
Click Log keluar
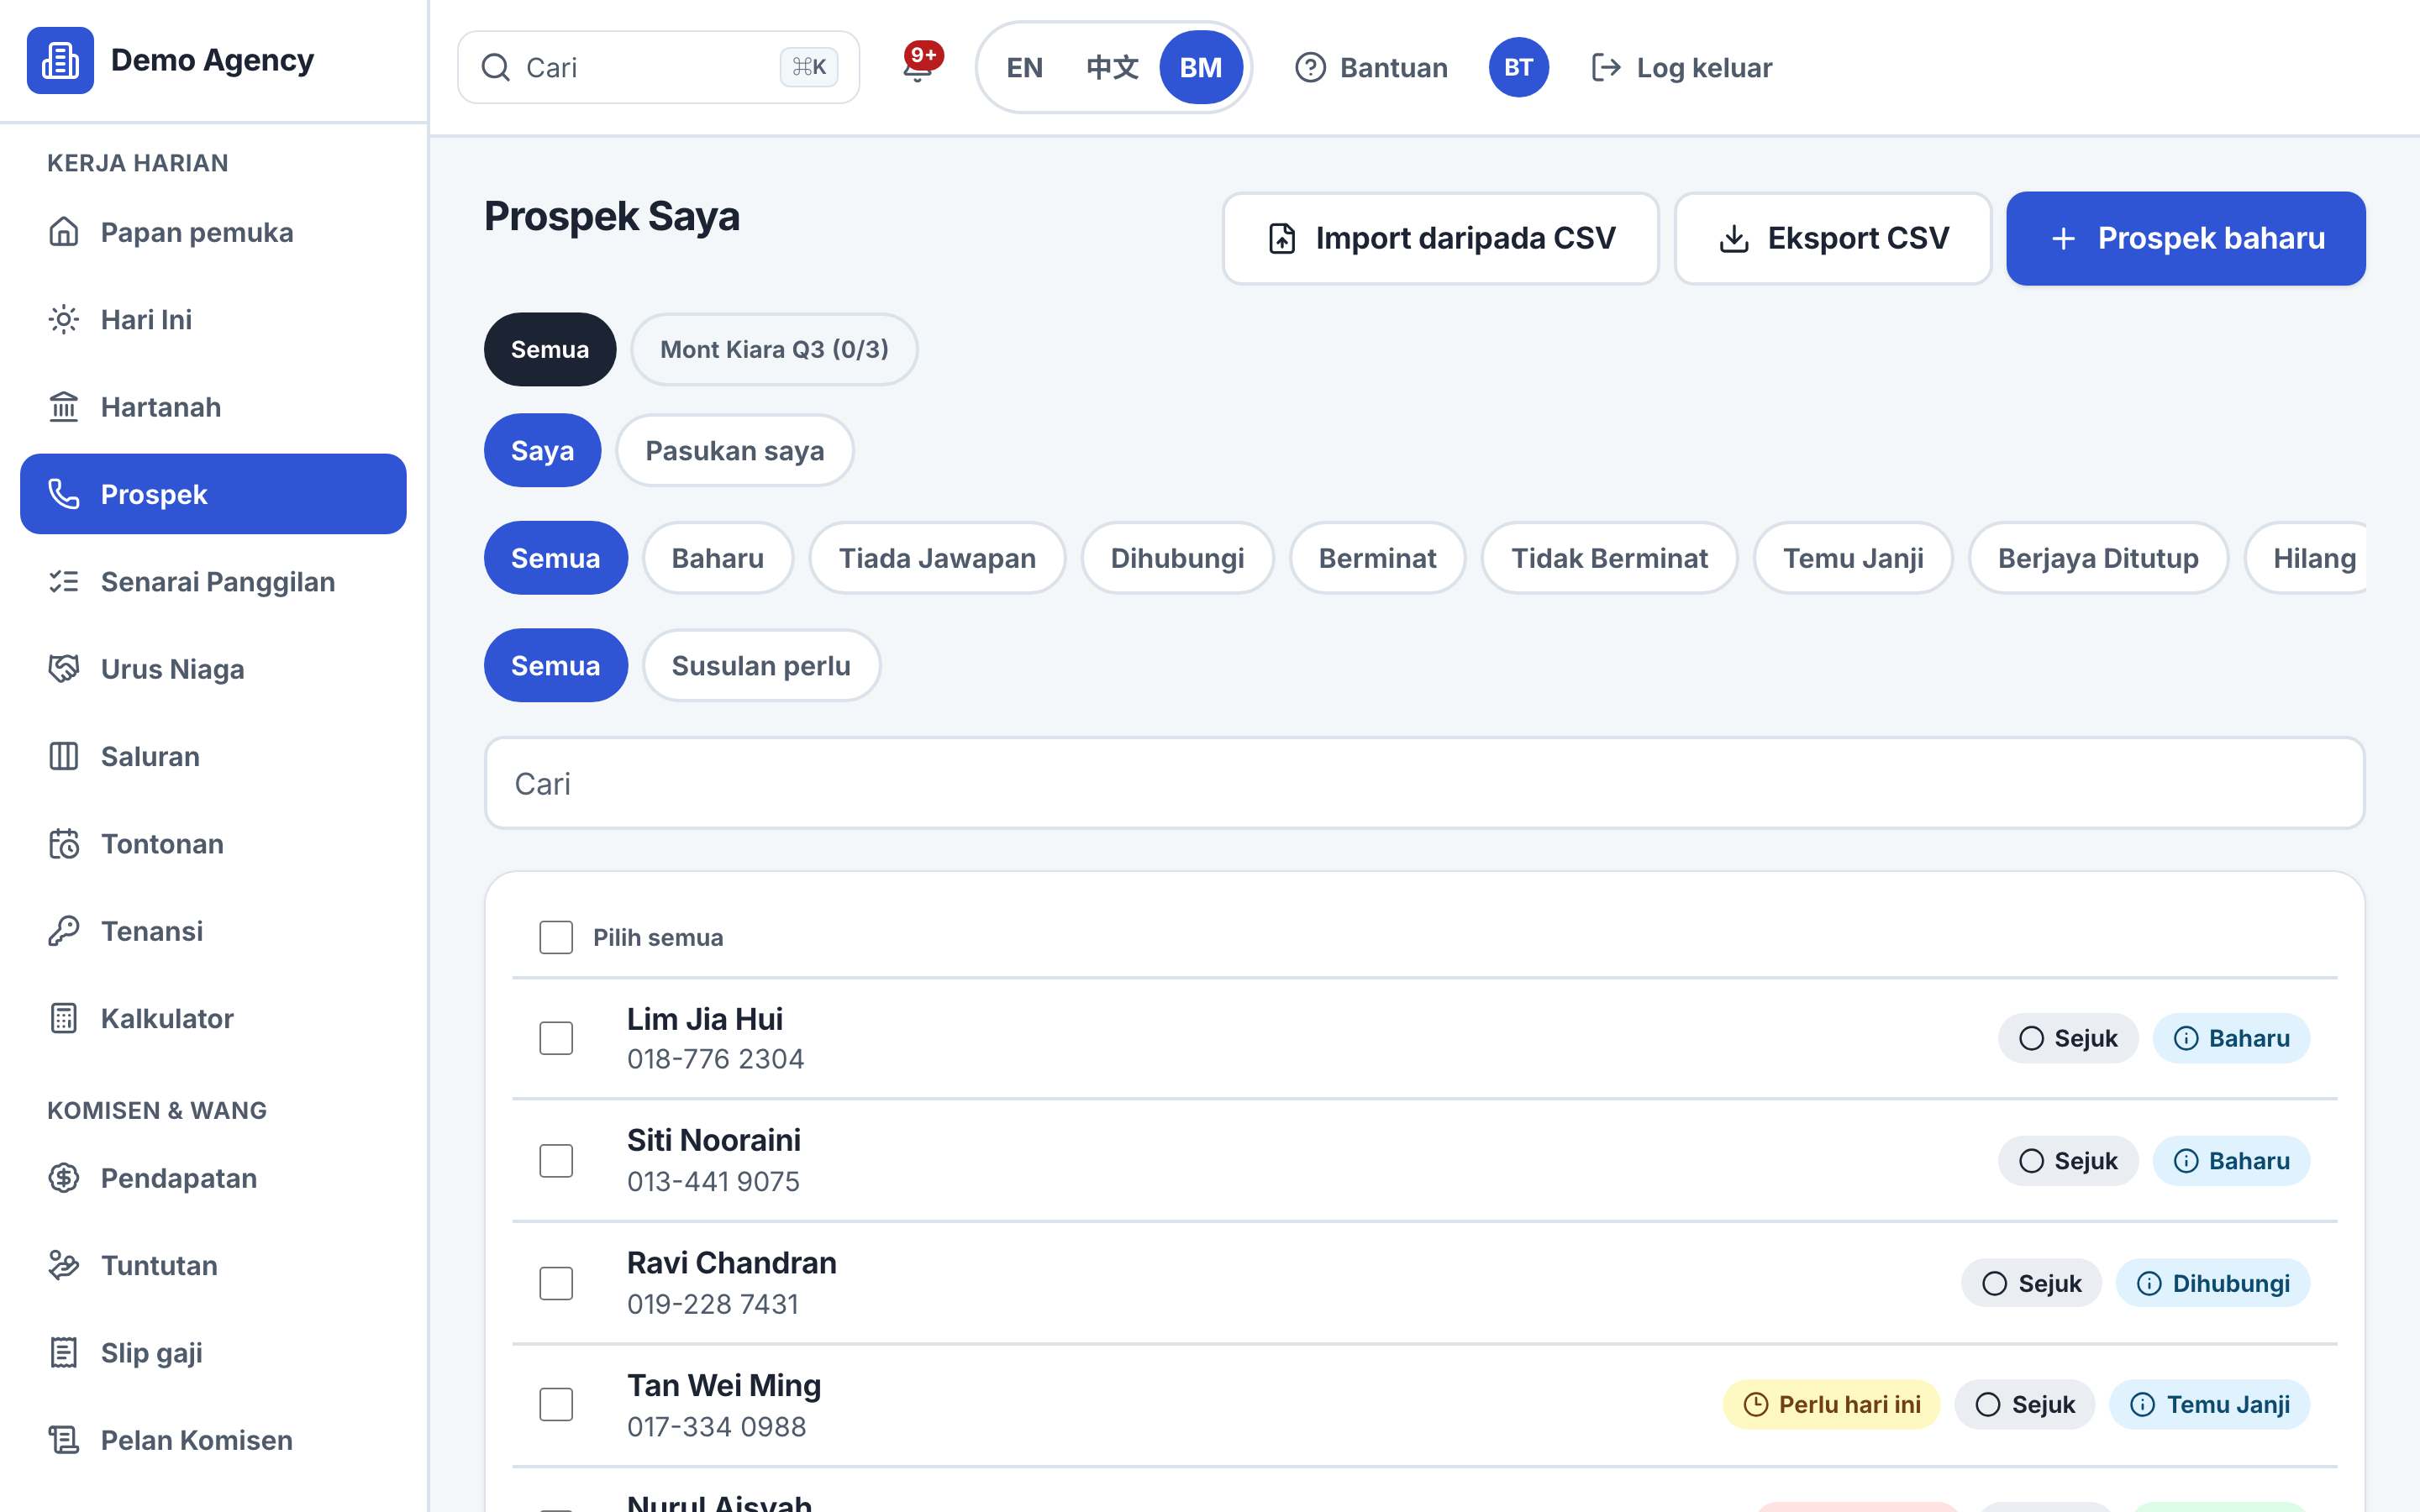tap(1681, 67)
